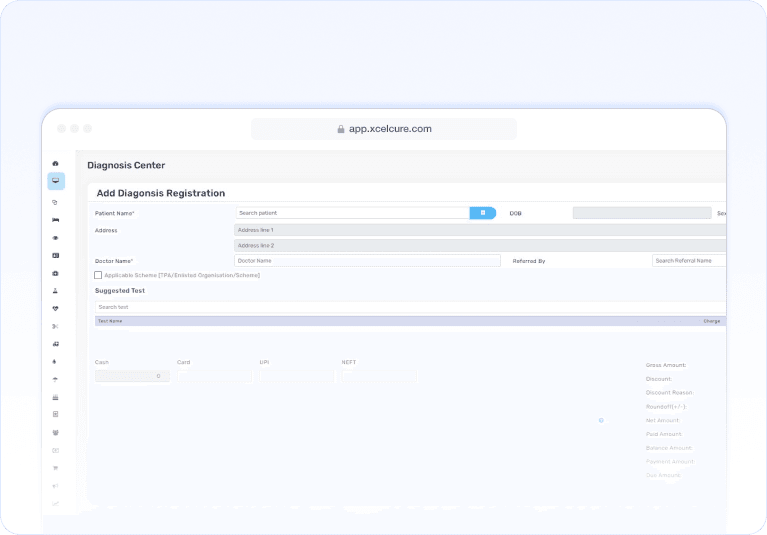Click the Diagnosis Center heading
The image size is (767, 535).
pos(126,165)
